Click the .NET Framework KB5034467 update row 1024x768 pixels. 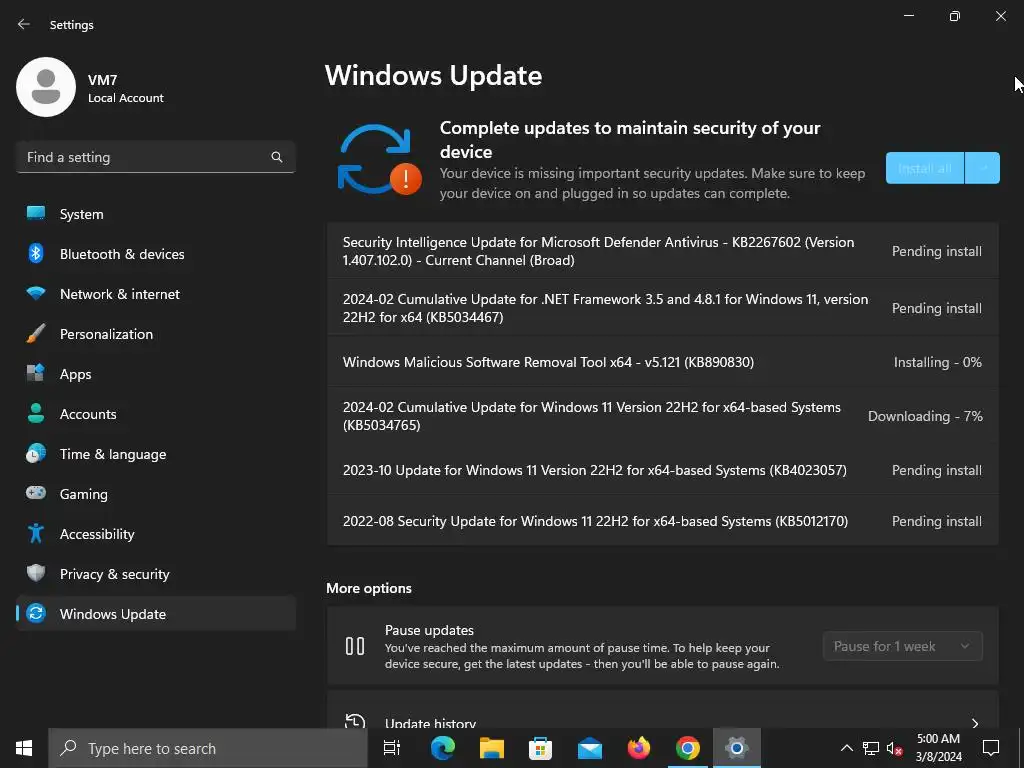663,308
